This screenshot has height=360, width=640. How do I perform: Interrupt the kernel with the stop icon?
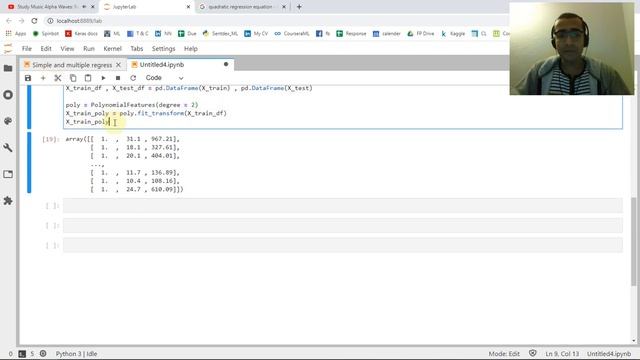[x=118, y=78]
